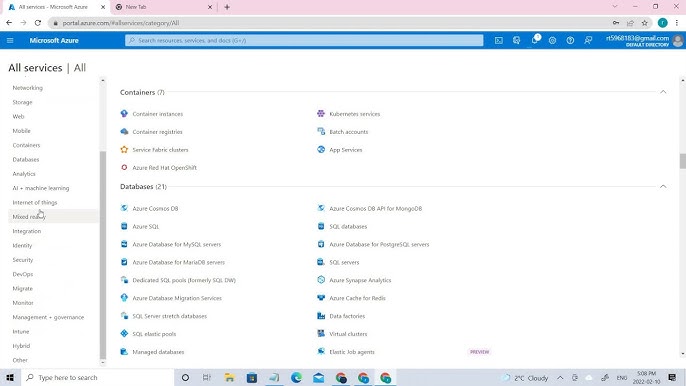The width and height of the screenshot is (686, 386).
Task: Reload the page in Chrome
Action: [x=38, y=23]
